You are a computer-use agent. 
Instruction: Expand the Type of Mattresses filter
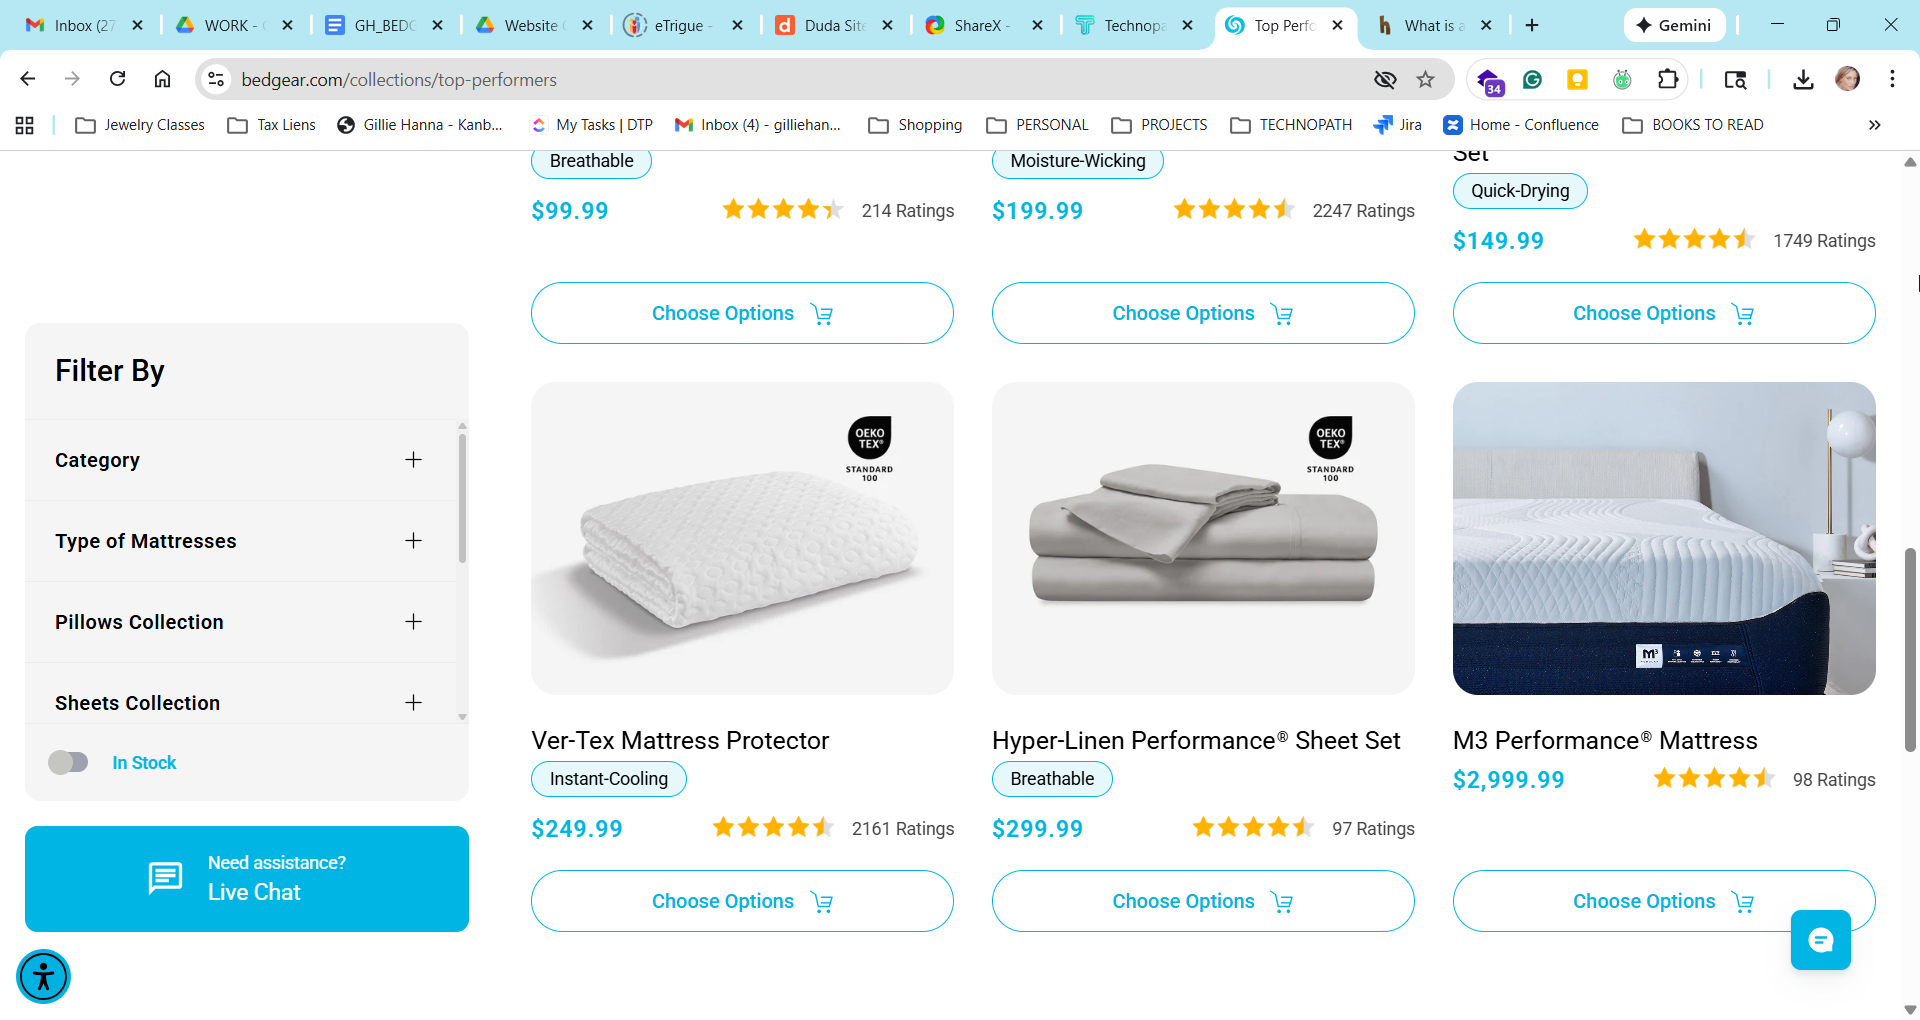pyautogui.click(x=413, y=541)
